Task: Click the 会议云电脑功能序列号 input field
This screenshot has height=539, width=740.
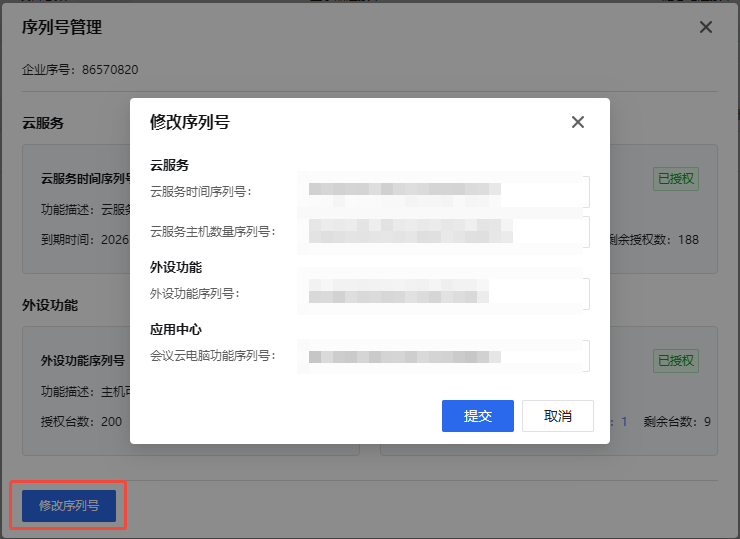Action: (443, 356)
